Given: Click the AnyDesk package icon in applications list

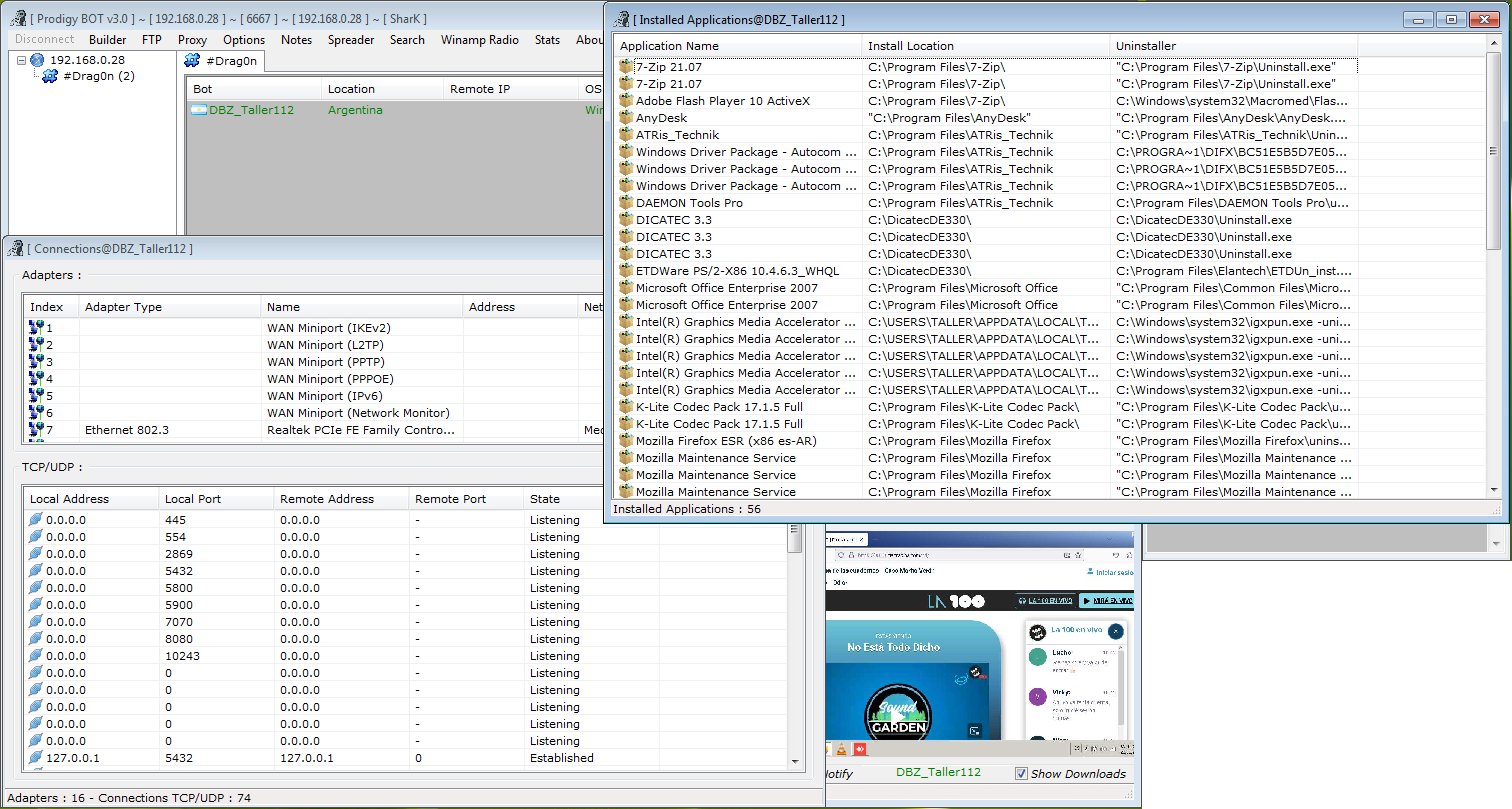Looking at the screenshot, I should pos(627,118).
